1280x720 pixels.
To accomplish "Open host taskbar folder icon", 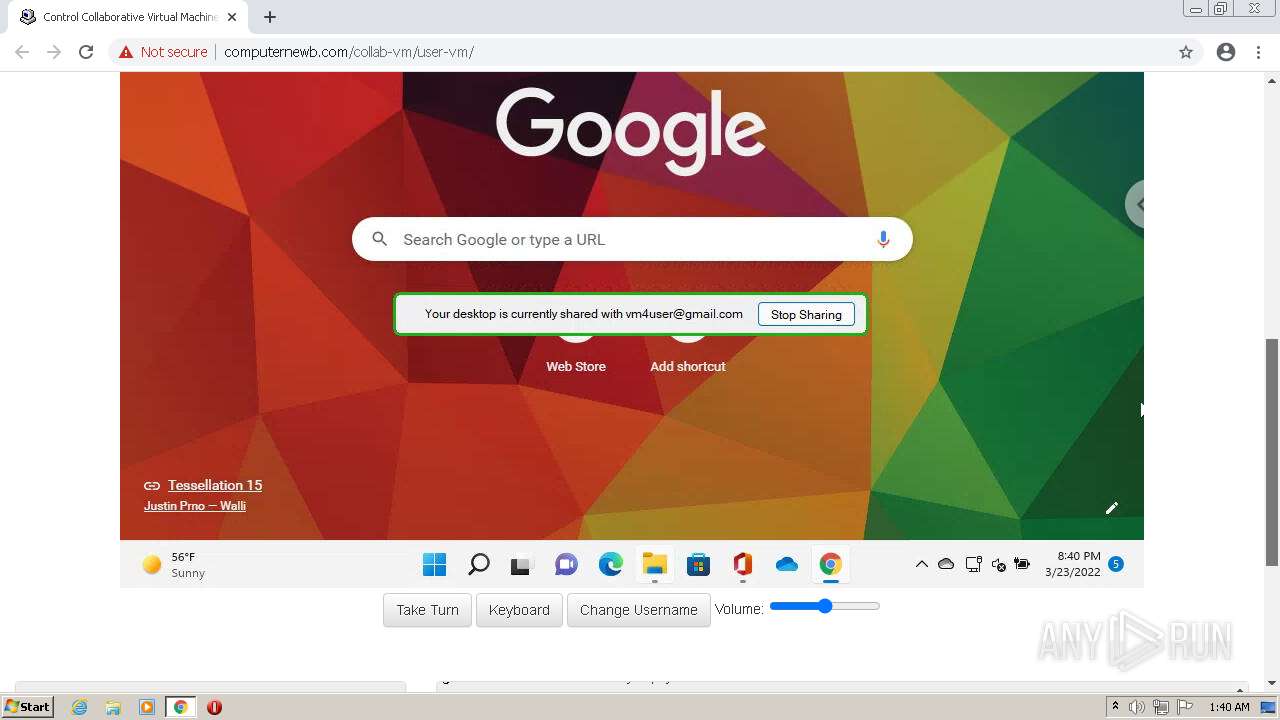I will click(113, 707).
